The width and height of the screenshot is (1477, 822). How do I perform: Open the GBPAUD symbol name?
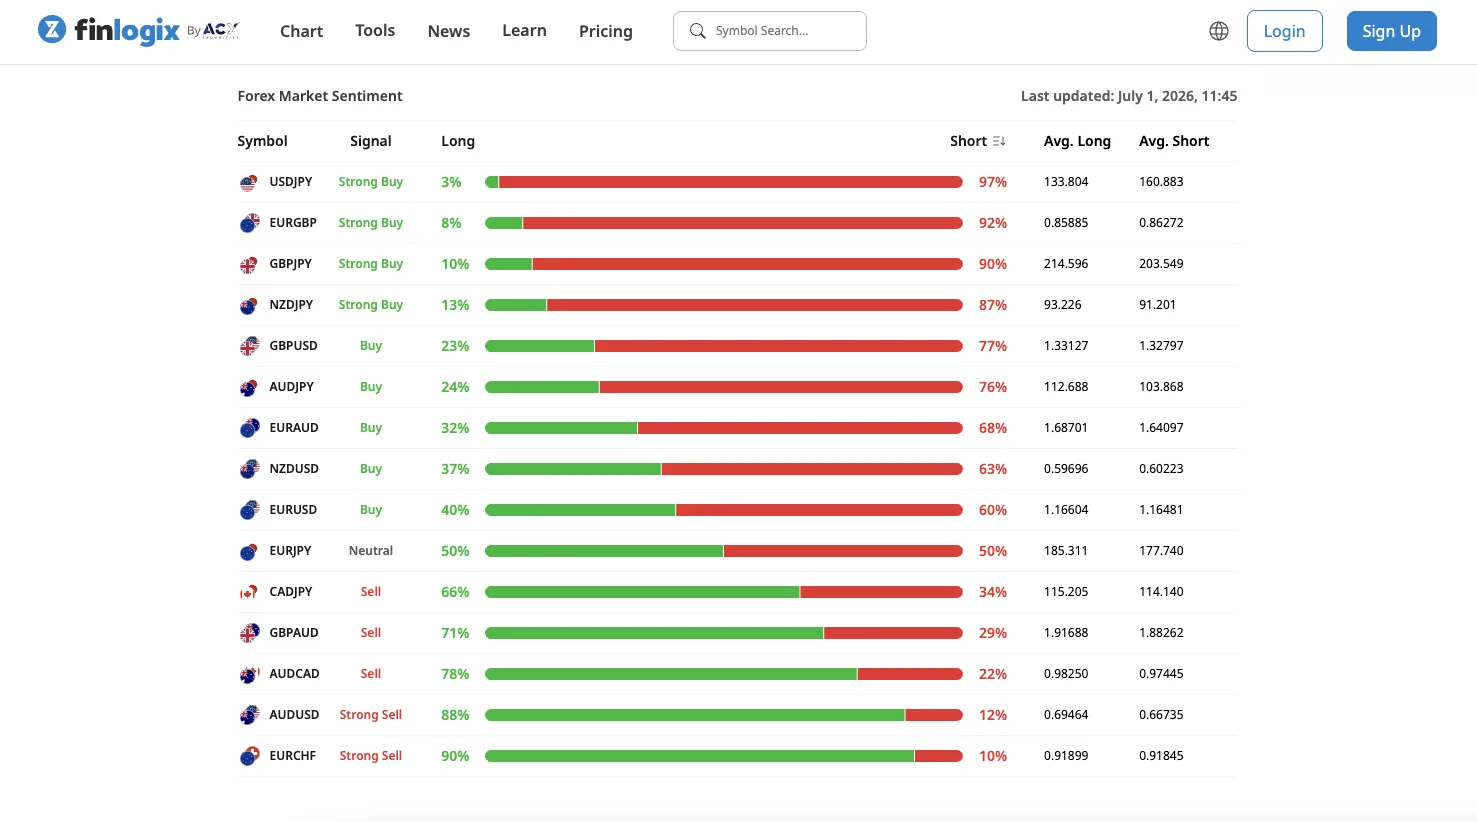[294, 633]
